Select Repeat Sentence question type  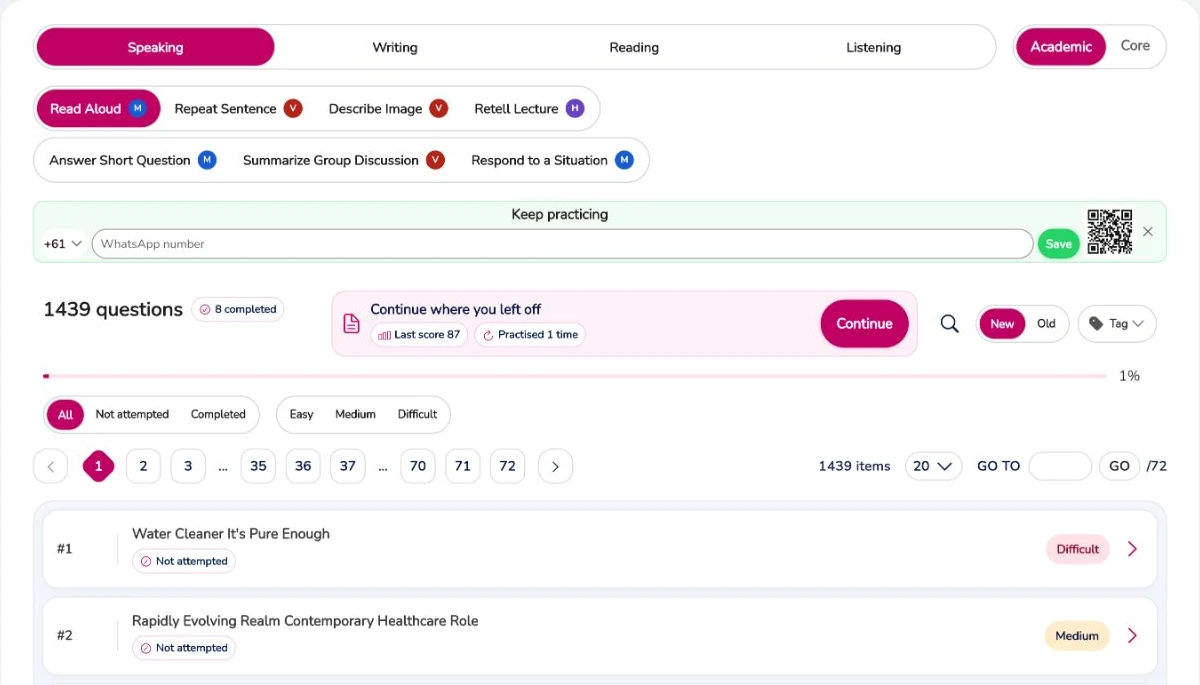(238, 108)
